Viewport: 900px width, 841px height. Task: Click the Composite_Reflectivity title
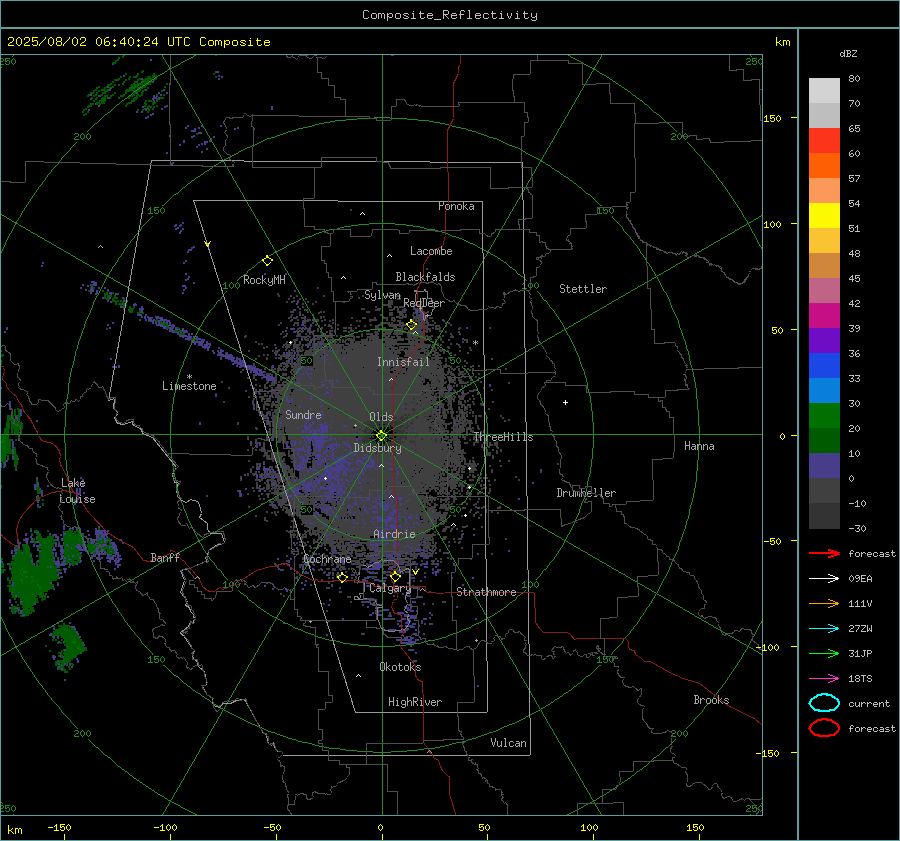click(x=450, y=15)
